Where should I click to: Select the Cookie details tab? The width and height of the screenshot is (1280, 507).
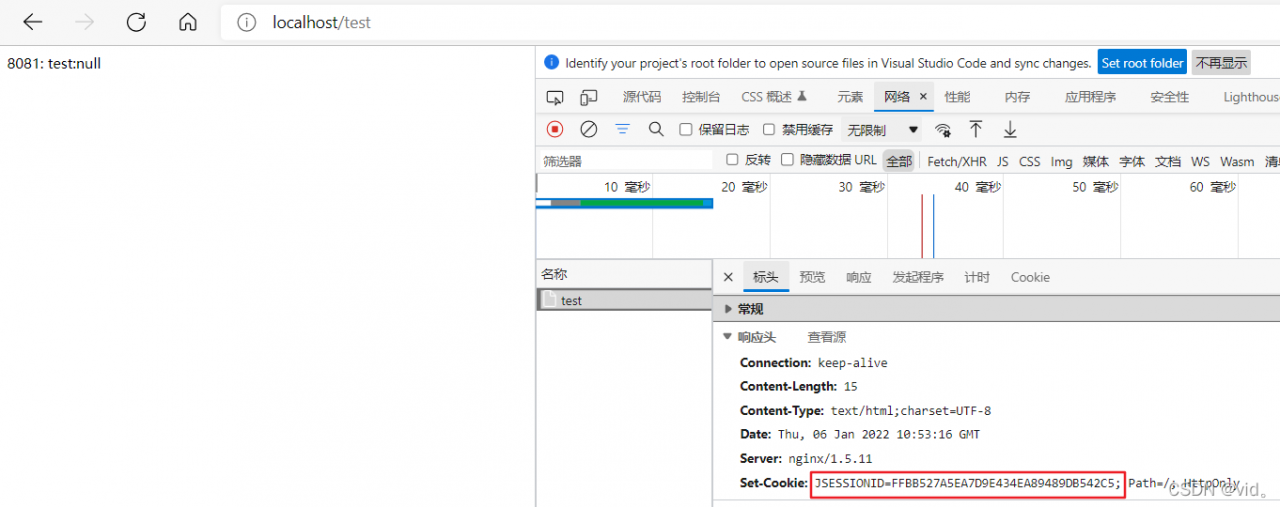click(1030, 277)
